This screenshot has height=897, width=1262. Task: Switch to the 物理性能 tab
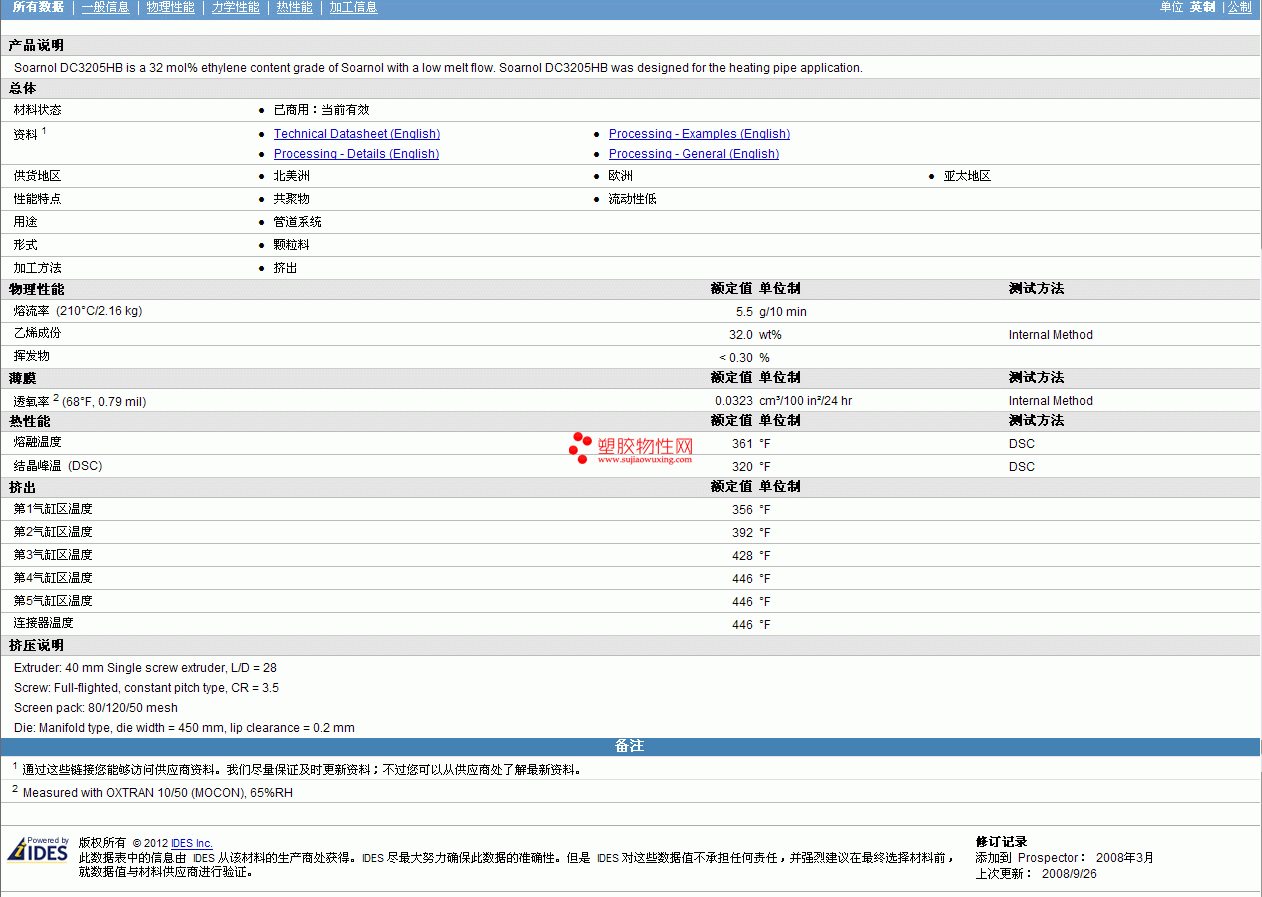(x=170, y=7)
